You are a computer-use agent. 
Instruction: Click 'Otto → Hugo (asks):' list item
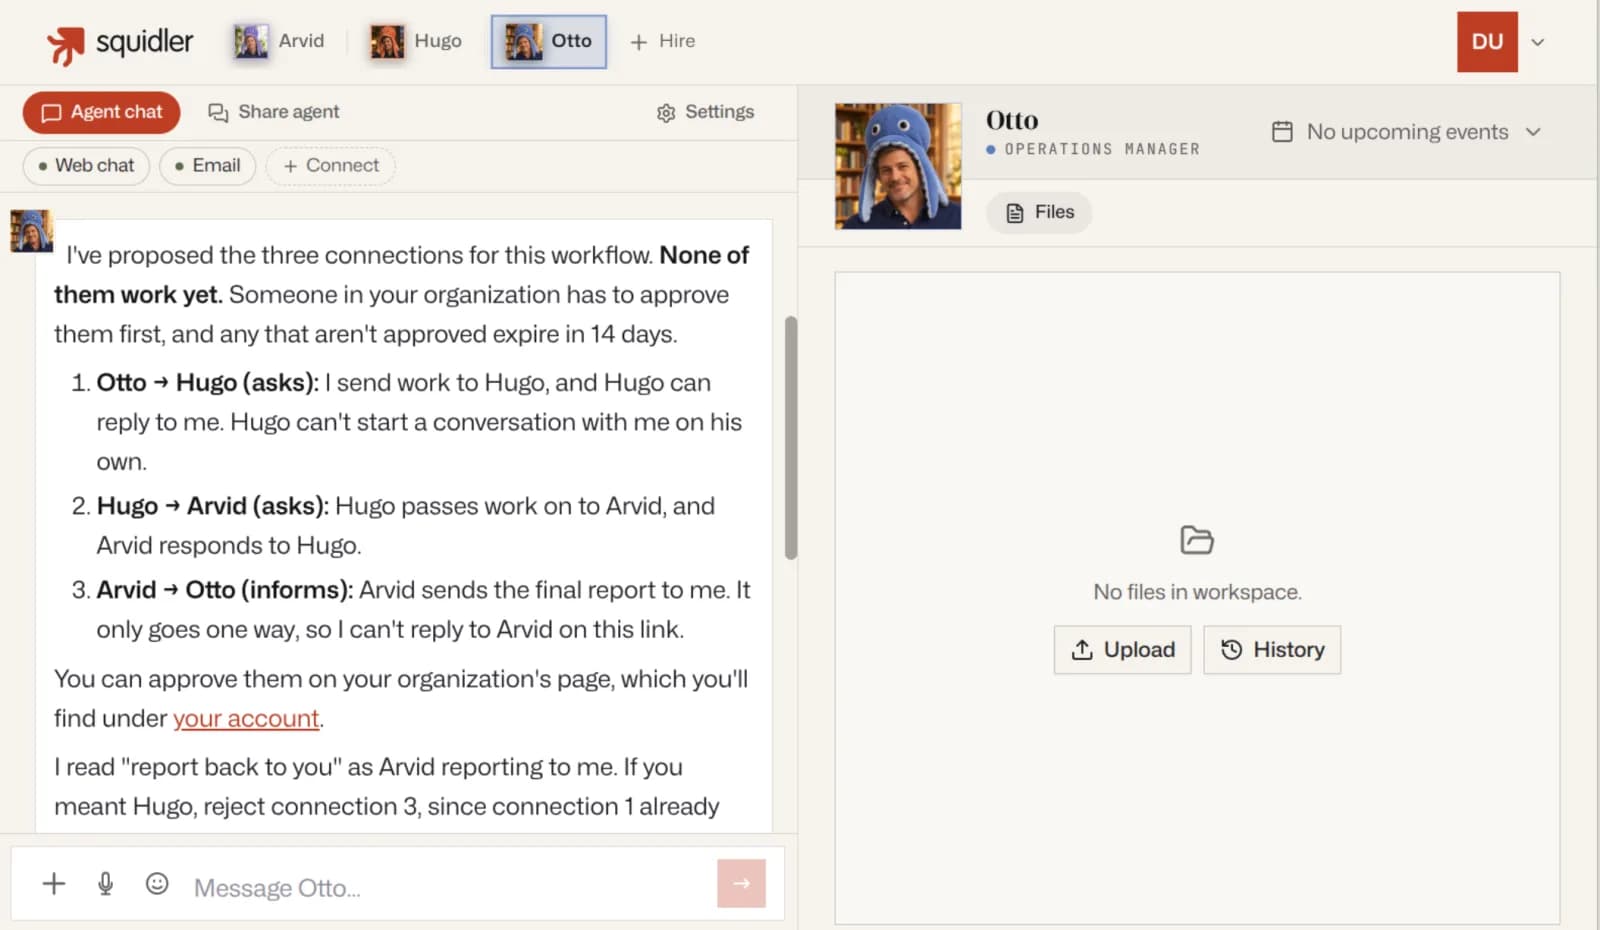[x=208, y=383]
